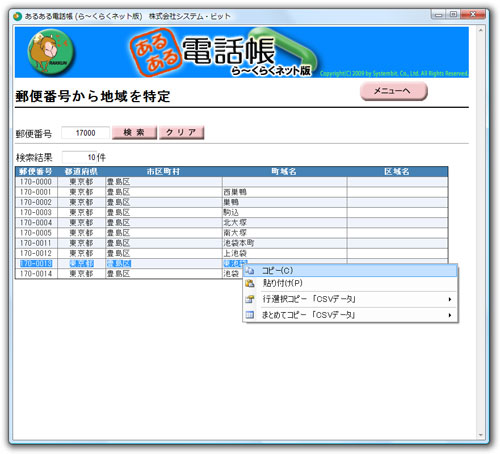
Task: Open 行選択コピー「CSVデータ」 menu entry
Action: tap(350, 299)
